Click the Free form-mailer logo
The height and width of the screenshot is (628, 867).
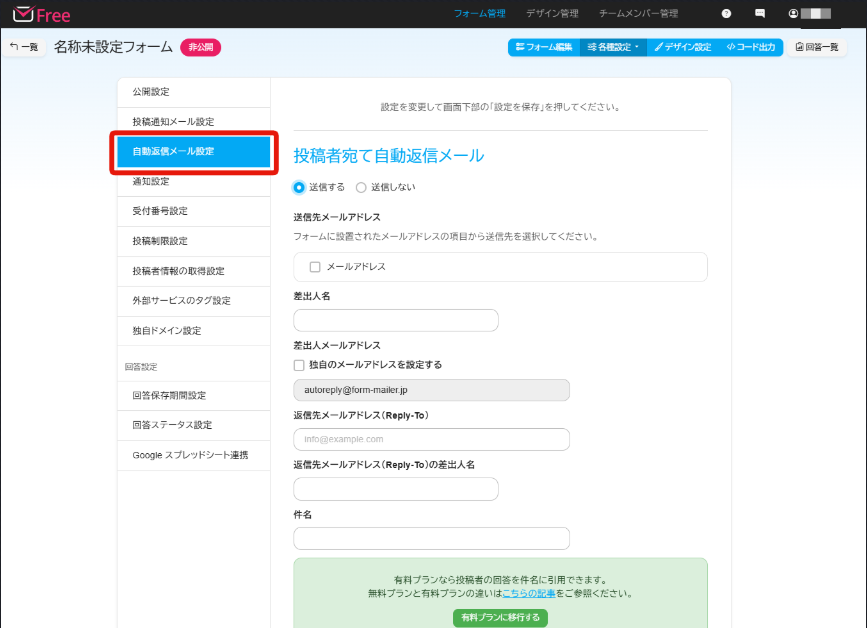coord(41,14)
